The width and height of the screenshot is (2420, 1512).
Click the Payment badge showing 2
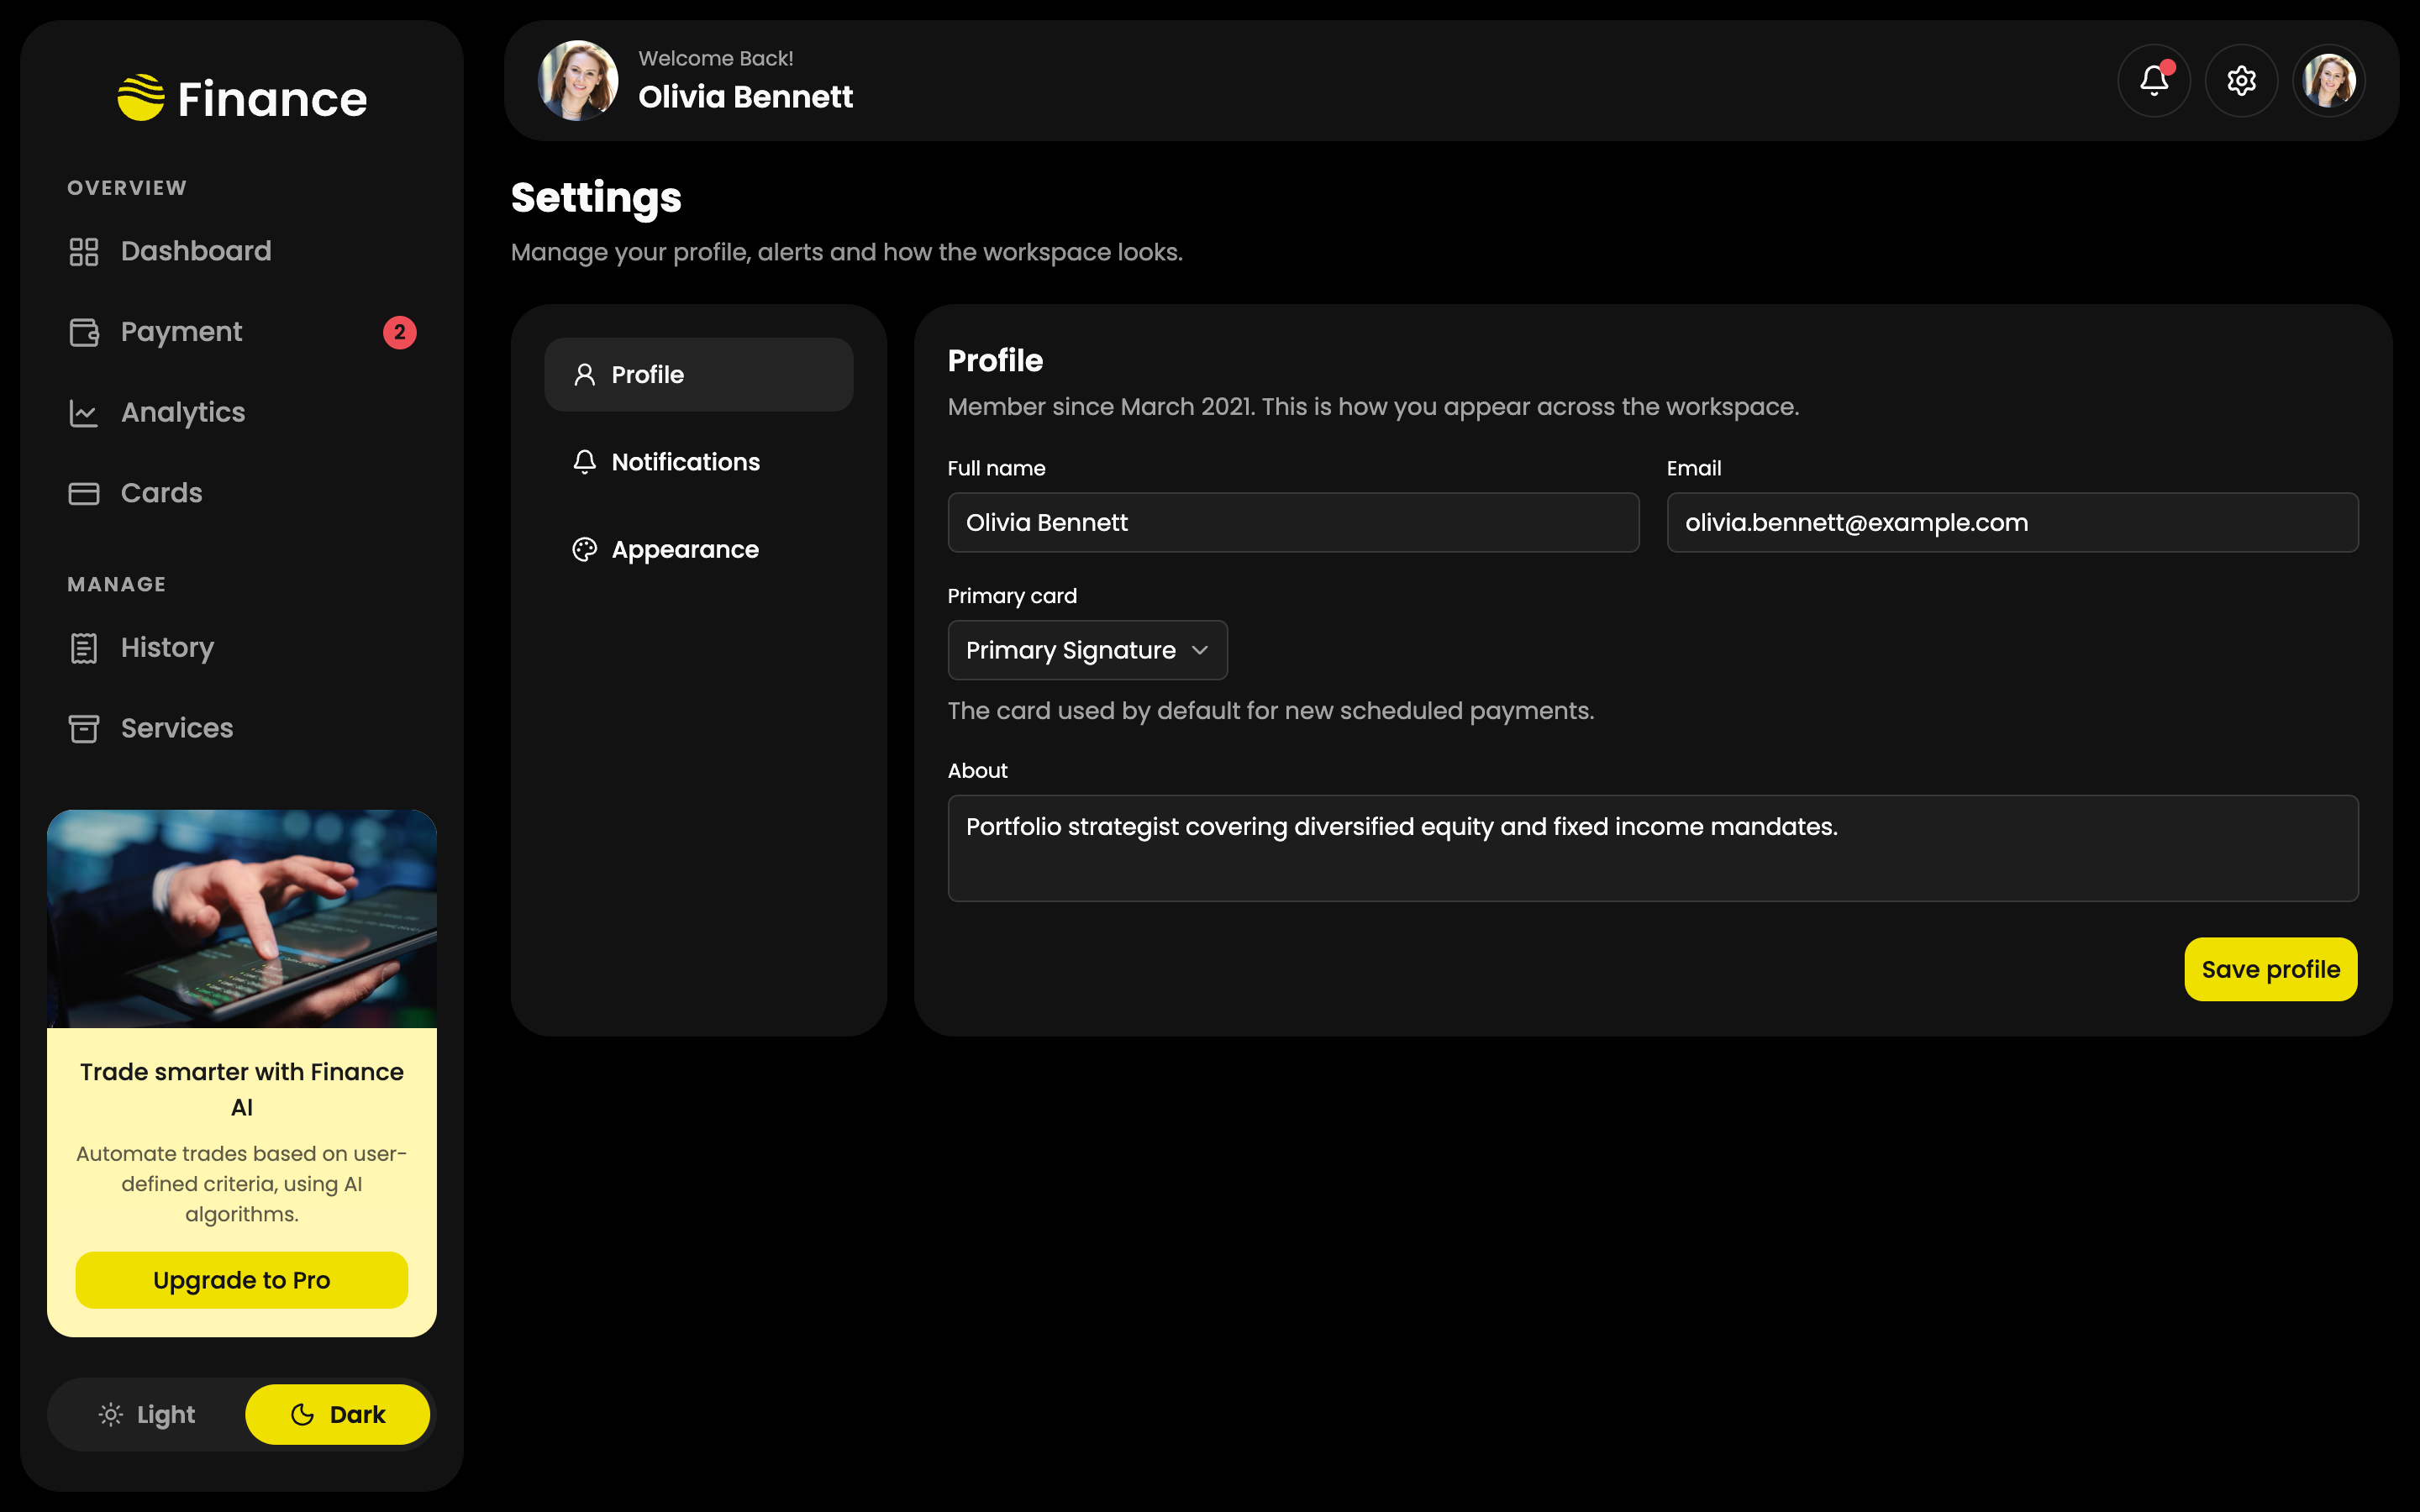(400, 332)
